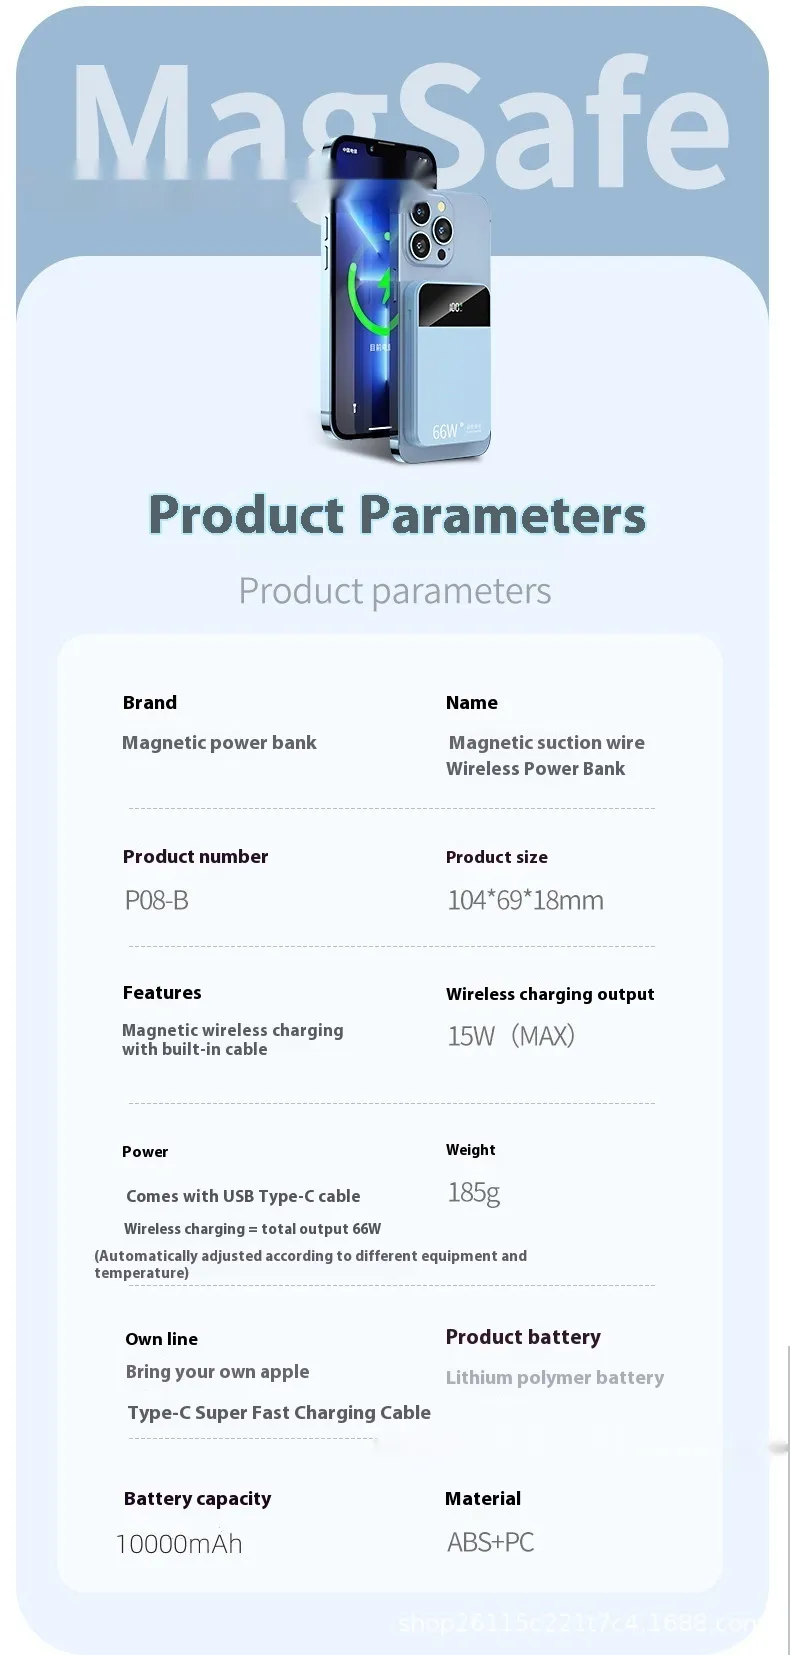The width and height of the screenshot is (790, 1655).
Task: Click the power bank's black LED display
Action: (x=455, y=308)
